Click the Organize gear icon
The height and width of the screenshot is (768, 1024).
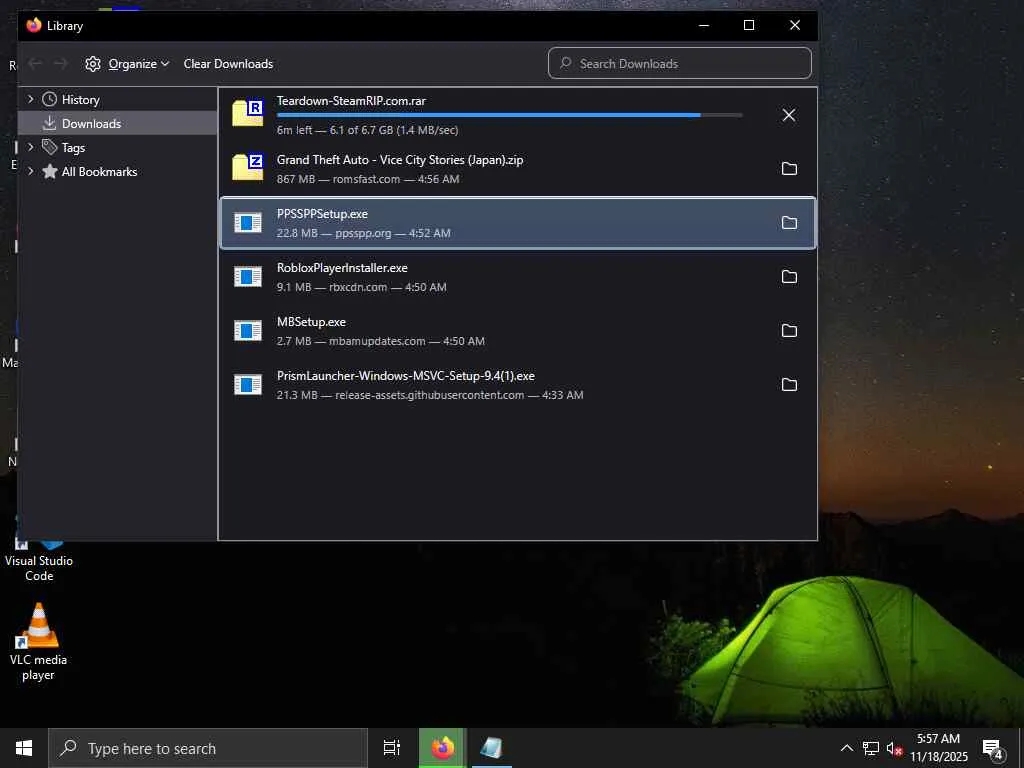click(x=93, y=63)
